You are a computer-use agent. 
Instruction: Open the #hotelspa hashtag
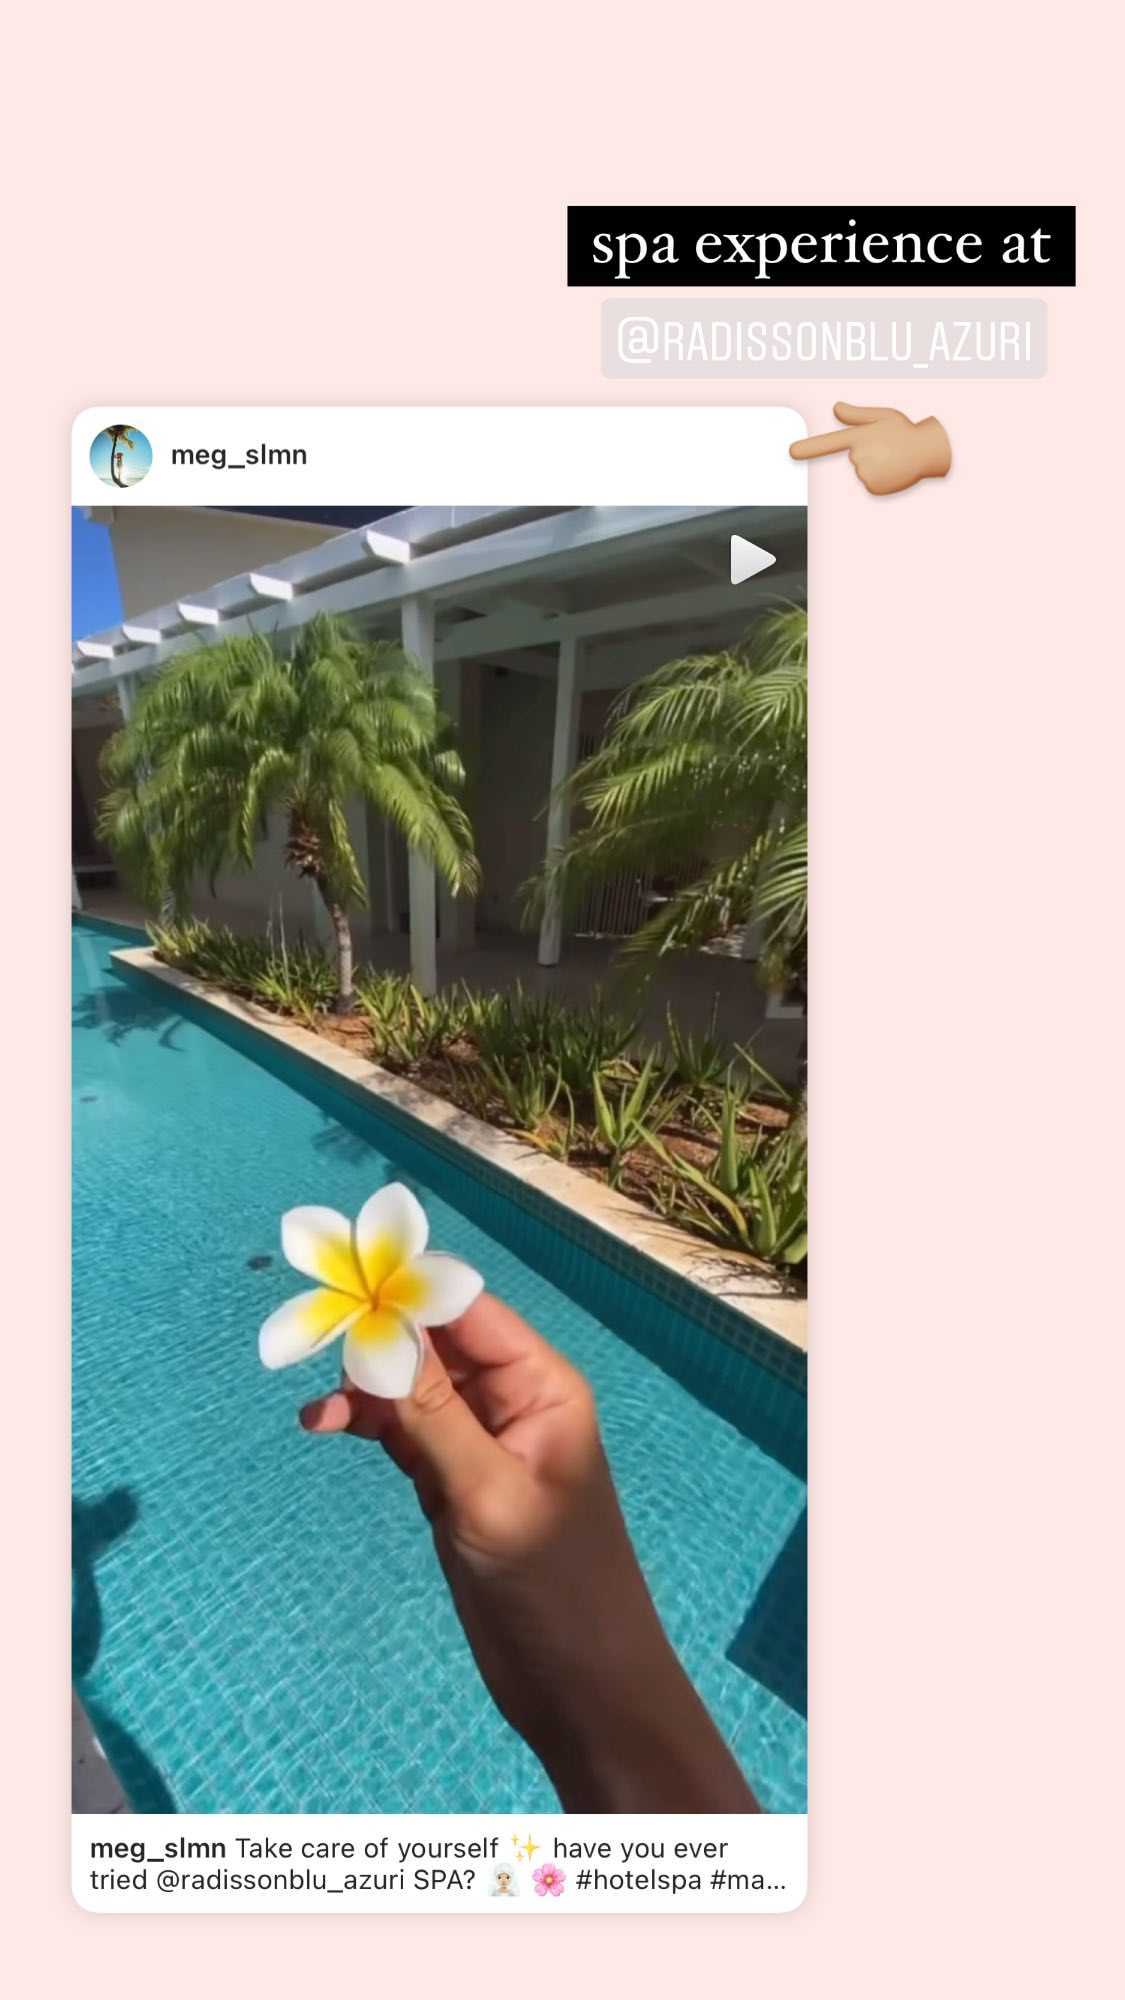638,1880
